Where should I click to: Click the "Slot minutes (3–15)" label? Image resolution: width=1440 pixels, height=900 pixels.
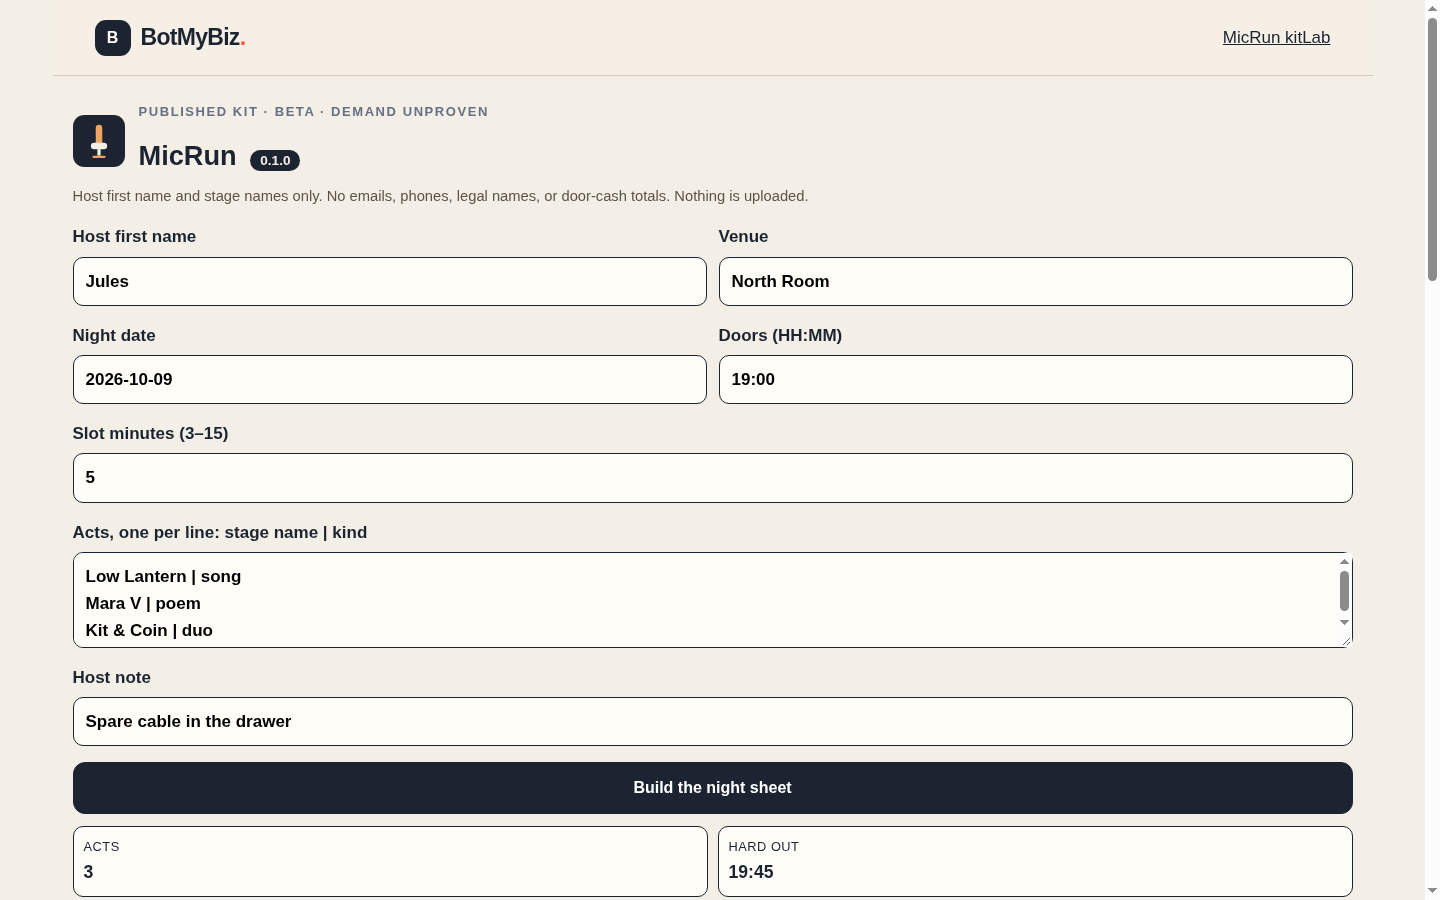150,434
